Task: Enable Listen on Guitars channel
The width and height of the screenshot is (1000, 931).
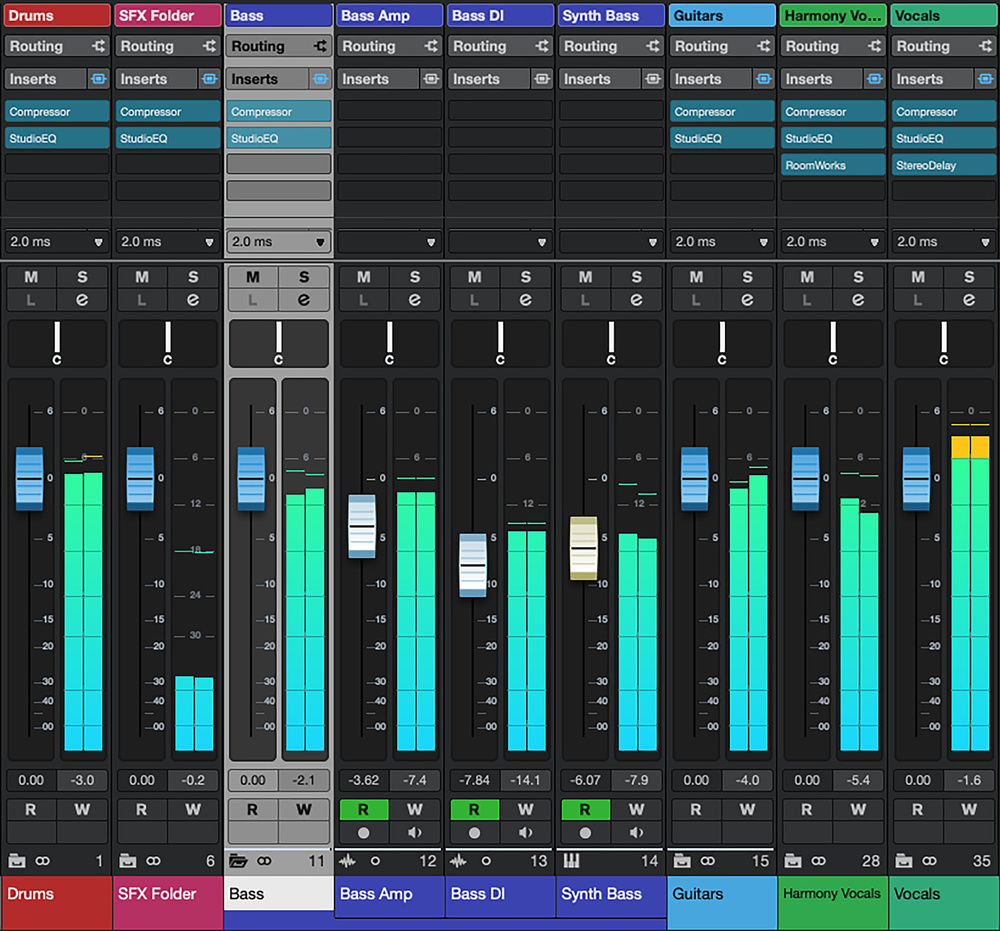Action: [x=696, y=300]
